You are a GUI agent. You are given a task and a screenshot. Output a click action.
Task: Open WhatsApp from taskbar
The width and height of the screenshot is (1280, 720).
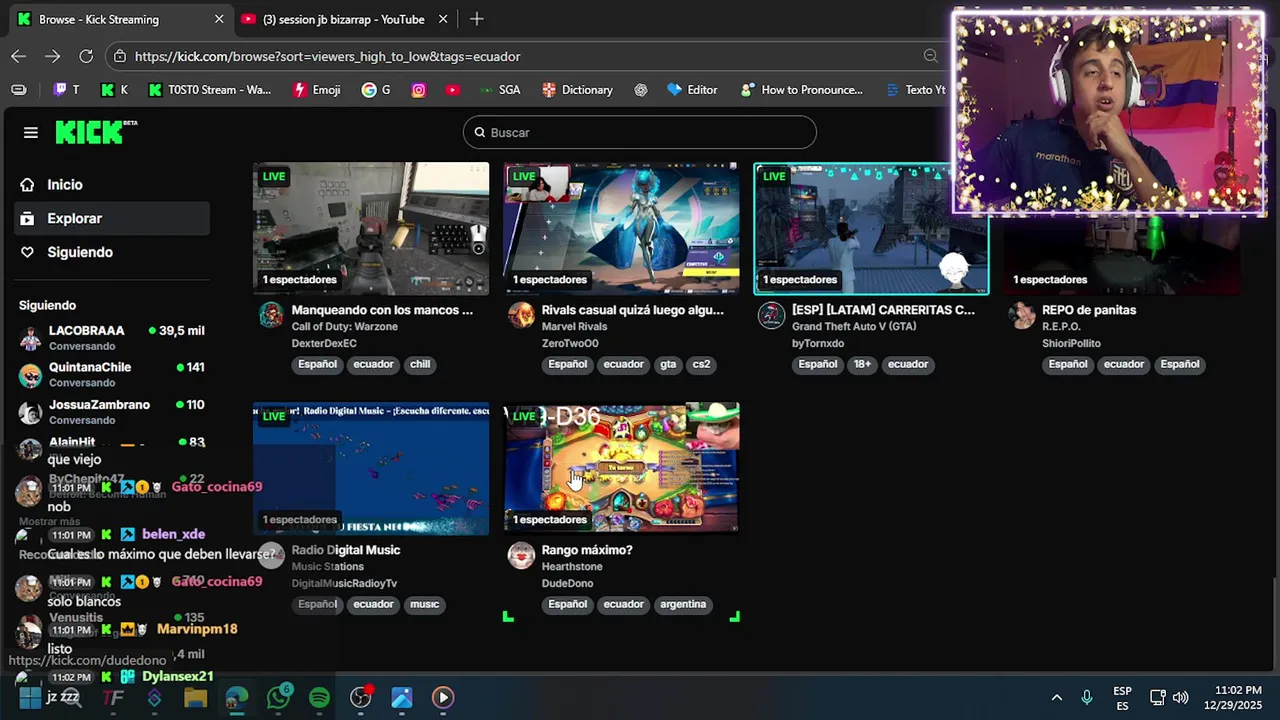[x=278, y=697]
